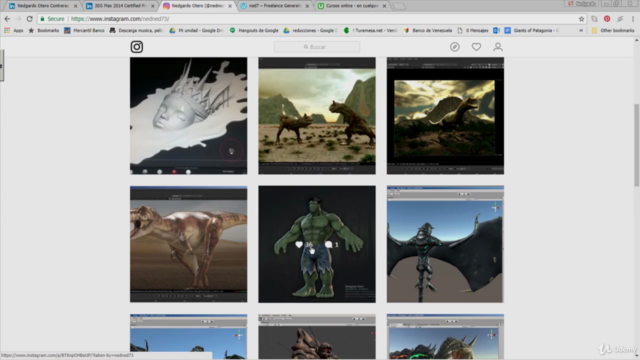The image size is (640, 360).
Task: Switch to Nedgardo Otero Contreras LinkedIn tab
Action: [x=42, y=6]
